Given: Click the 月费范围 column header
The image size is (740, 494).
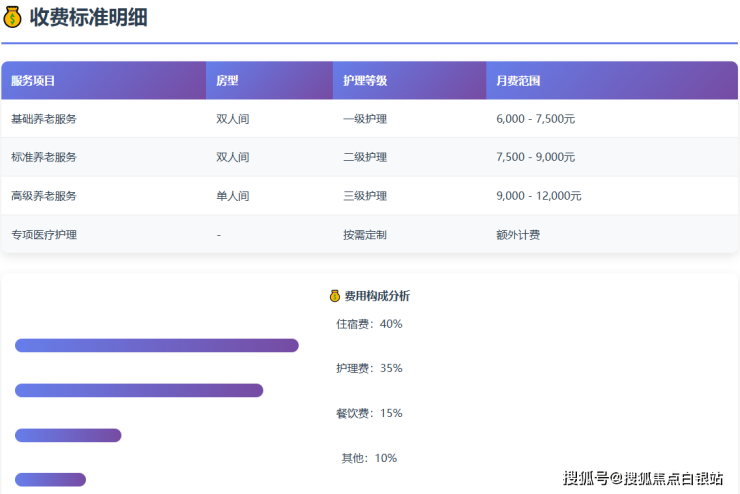Looking at the screenshot, I should (x=517, y=81).
